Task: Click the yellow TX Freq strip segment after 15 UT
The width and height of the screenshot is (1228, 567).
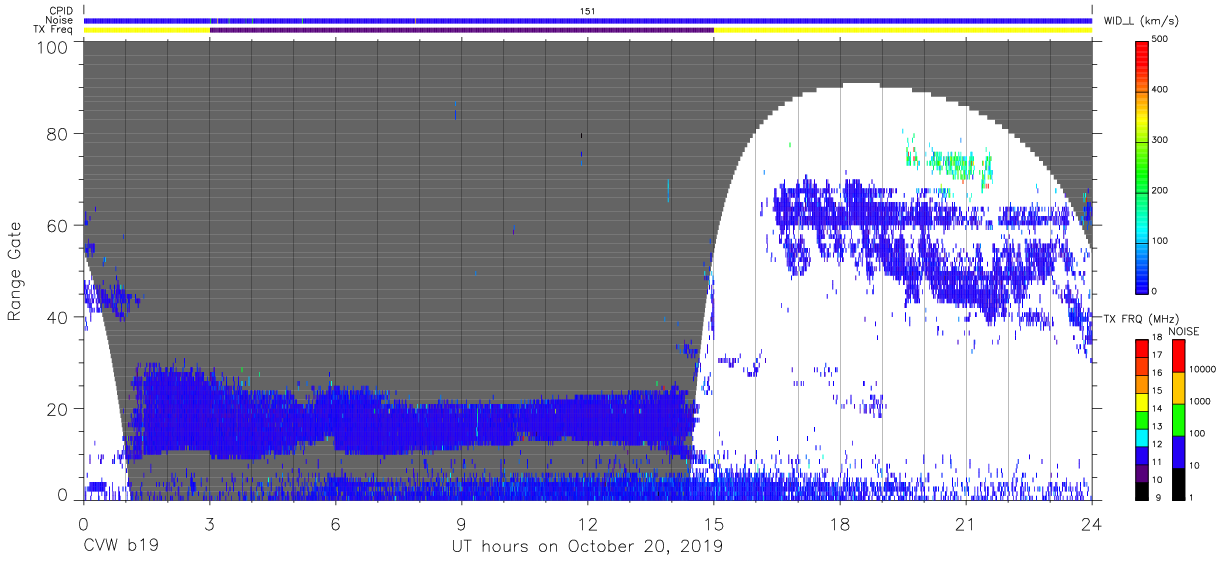Action: click(x=903, y=30)
